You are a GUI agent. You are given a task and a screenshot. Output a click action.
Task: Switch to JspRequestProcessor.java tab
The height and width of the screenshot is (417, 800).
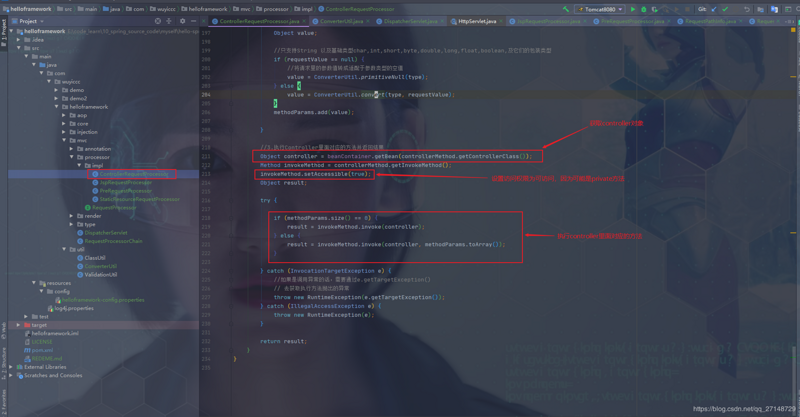548,21
